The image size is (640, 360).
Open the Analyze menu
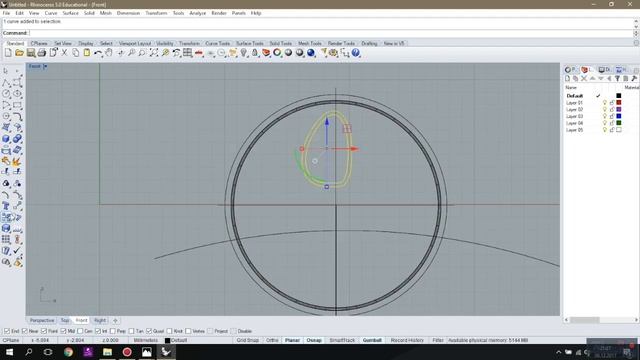point(198,13)
